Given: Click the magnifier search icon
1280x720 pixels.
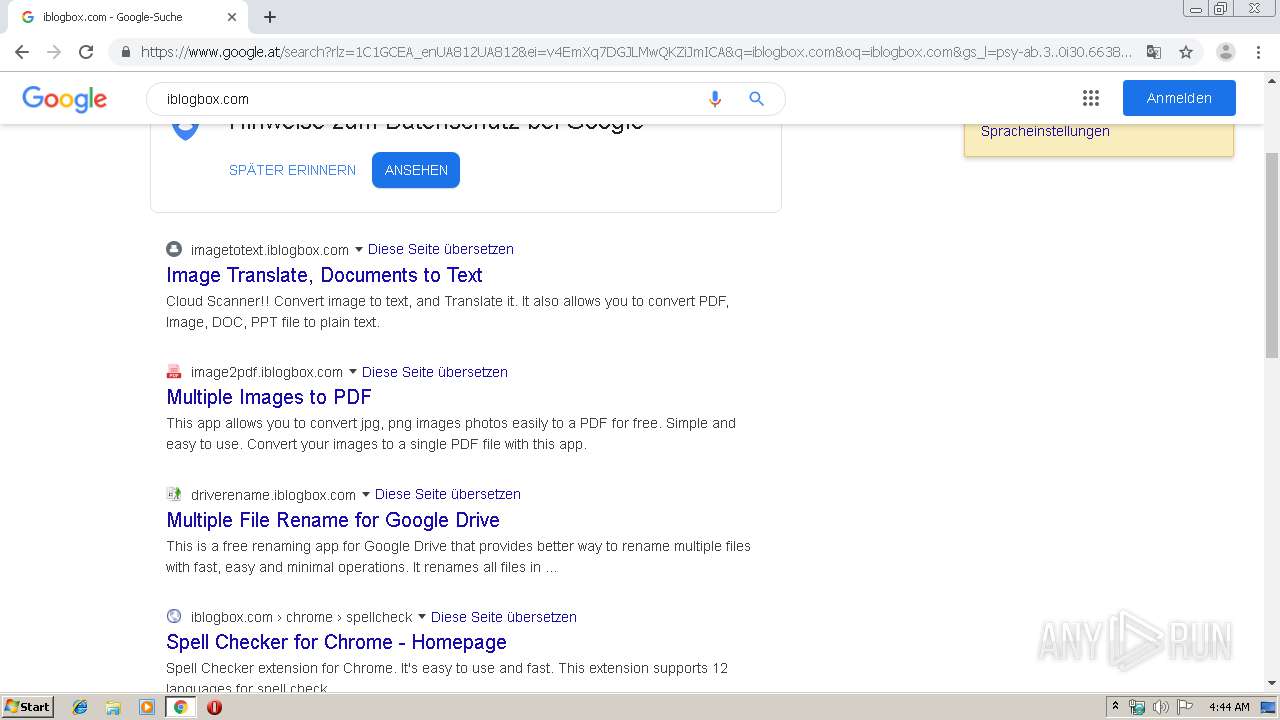Looking at the screenshot, I should click(756, 99).
